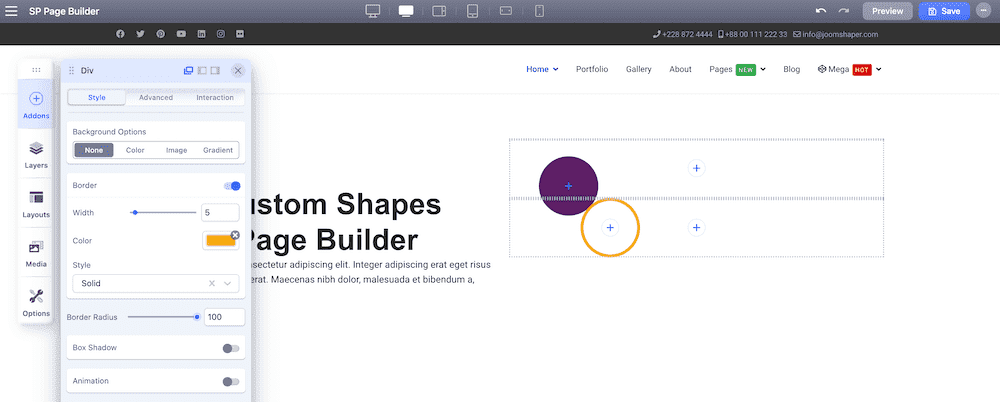Open the orange border color swatch

click(221, 241)
